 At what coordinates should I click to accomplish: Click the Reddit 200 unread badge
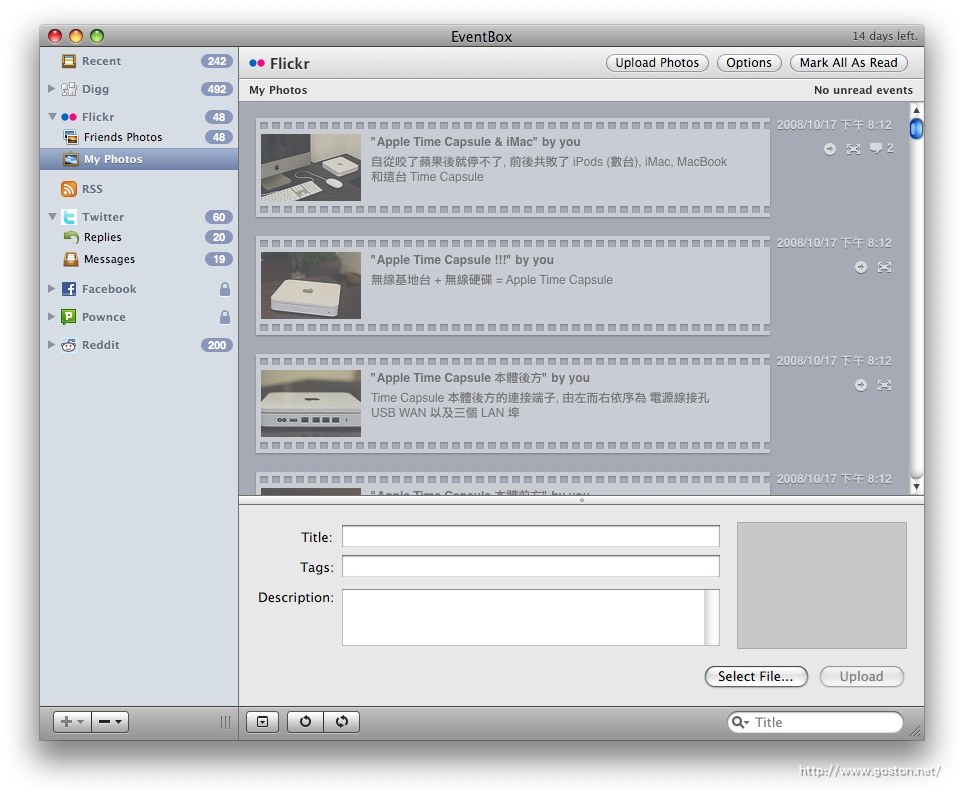[217, 346]
